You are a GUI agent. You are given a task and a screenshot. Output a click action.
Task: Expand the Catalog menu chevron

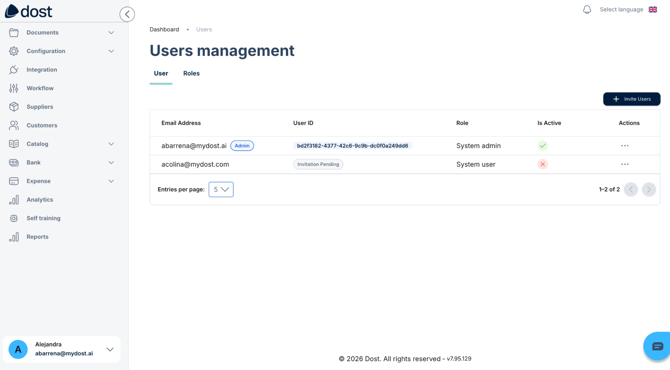(x=111, y=144)
